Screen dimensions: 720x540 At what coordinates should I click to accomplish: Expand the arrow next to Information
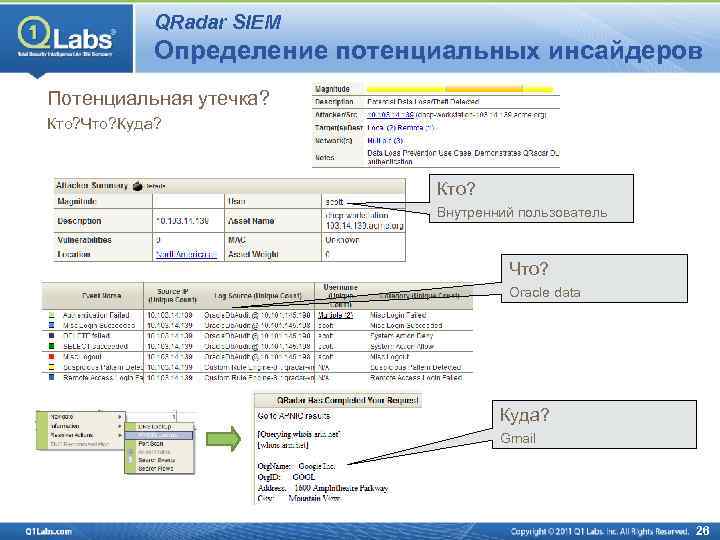click(x=120, y=426)
